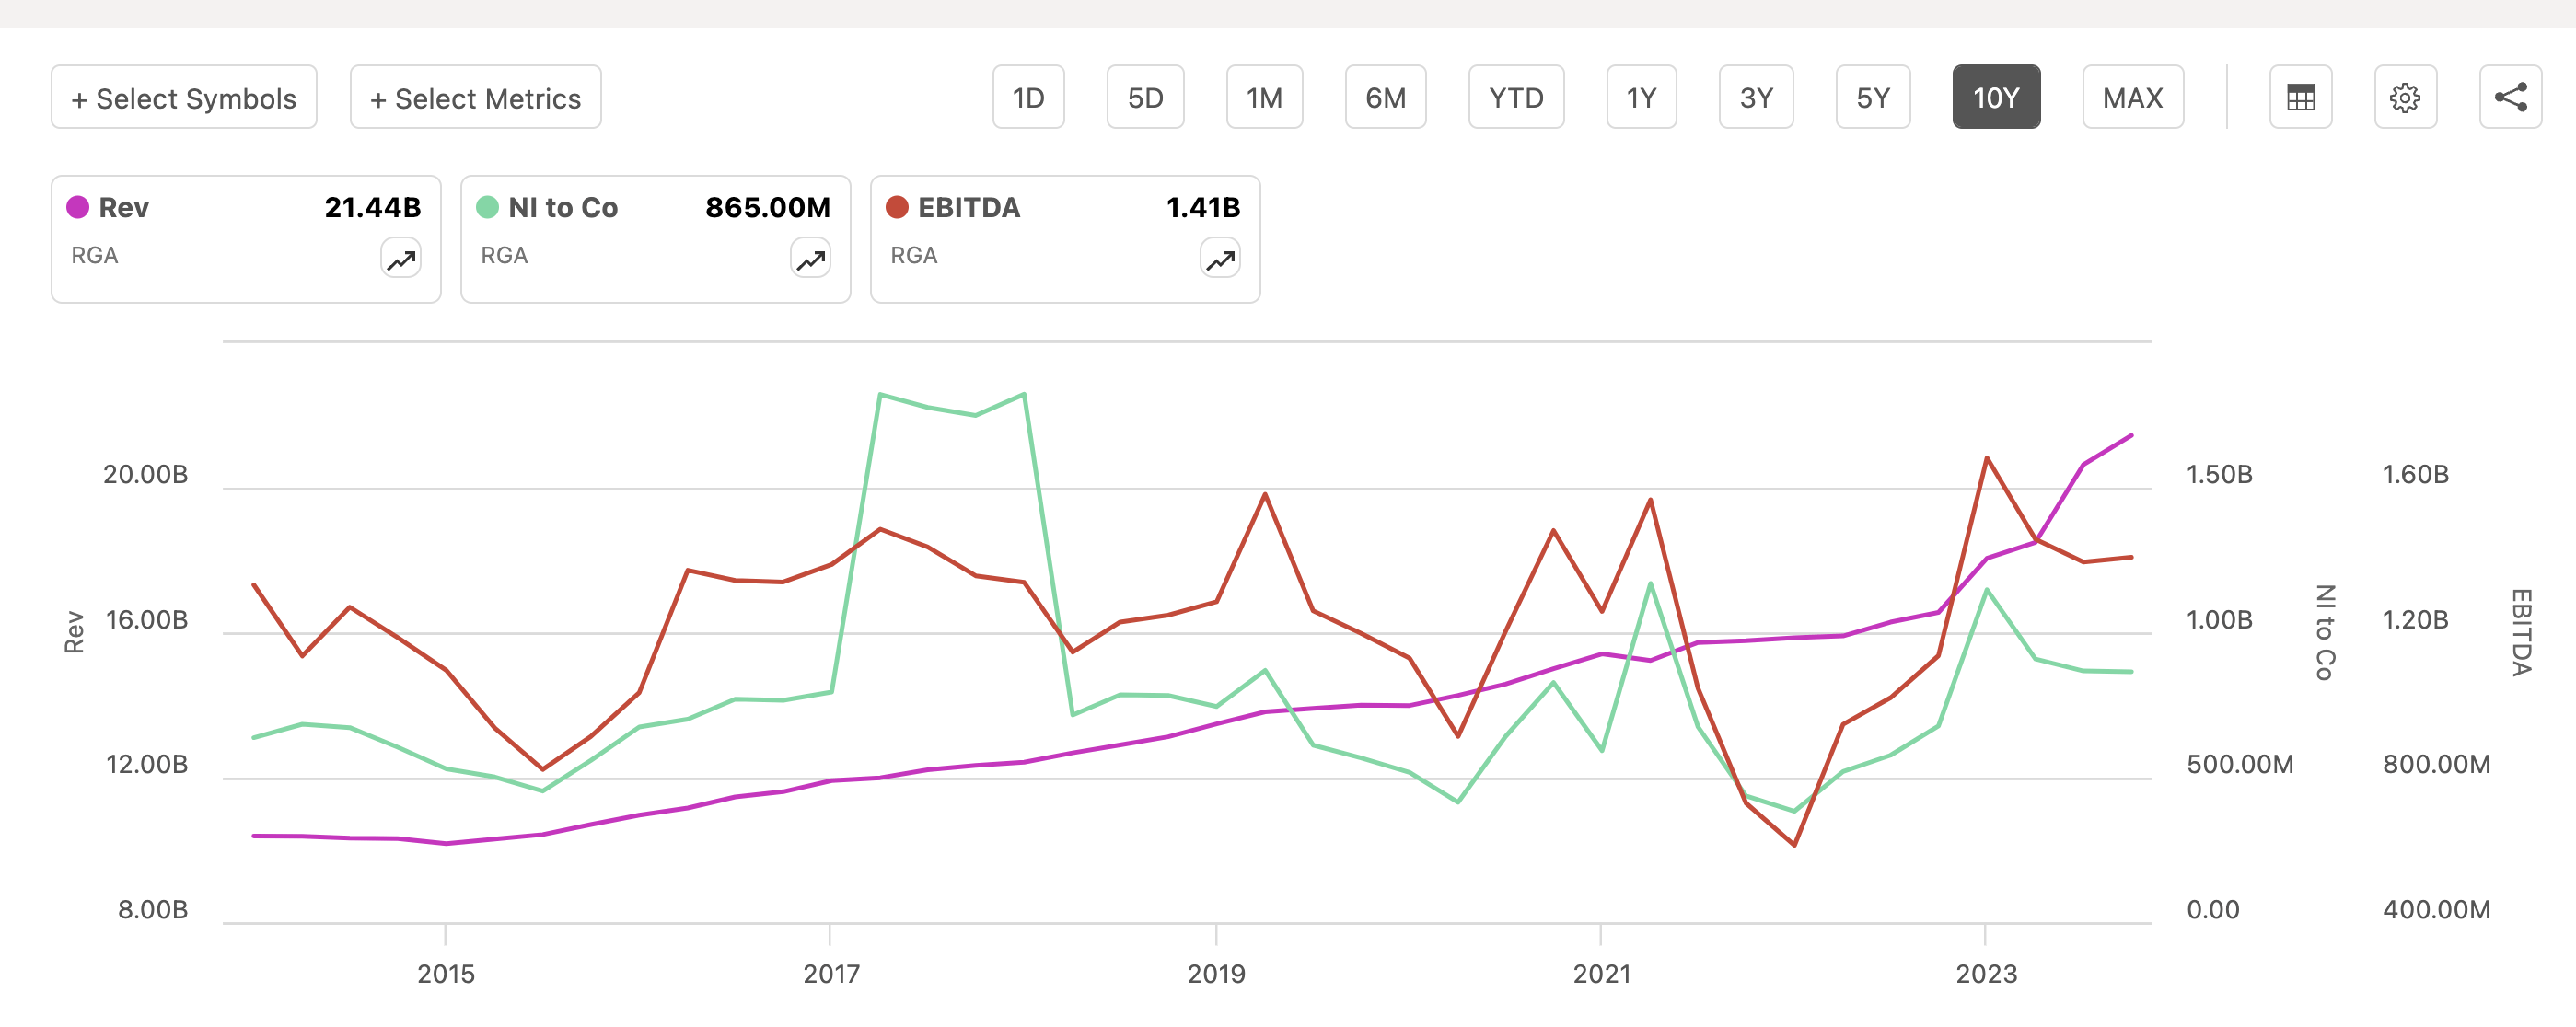This screenshot has height=1027, width=2576.
Task: Click the red dot indicator beside EBITDA
Action: click(x=898, y=207)
